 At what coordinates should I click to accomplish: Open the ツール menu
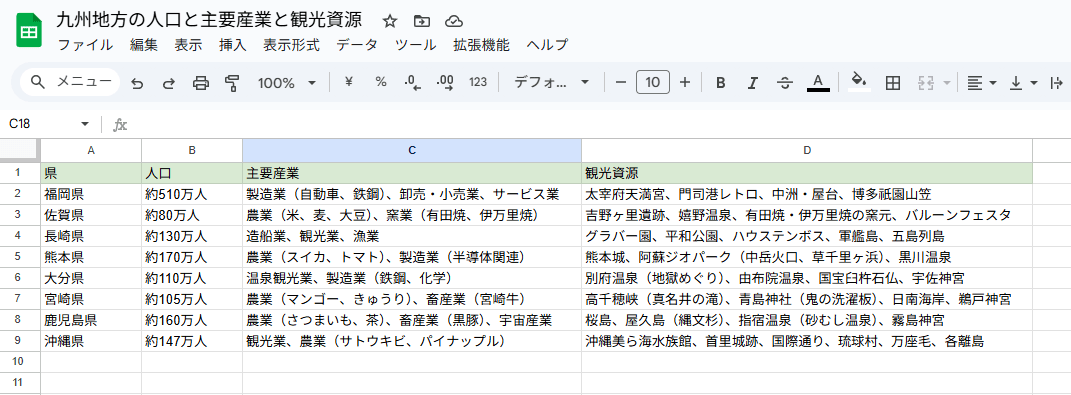click(x=416, y=45)
